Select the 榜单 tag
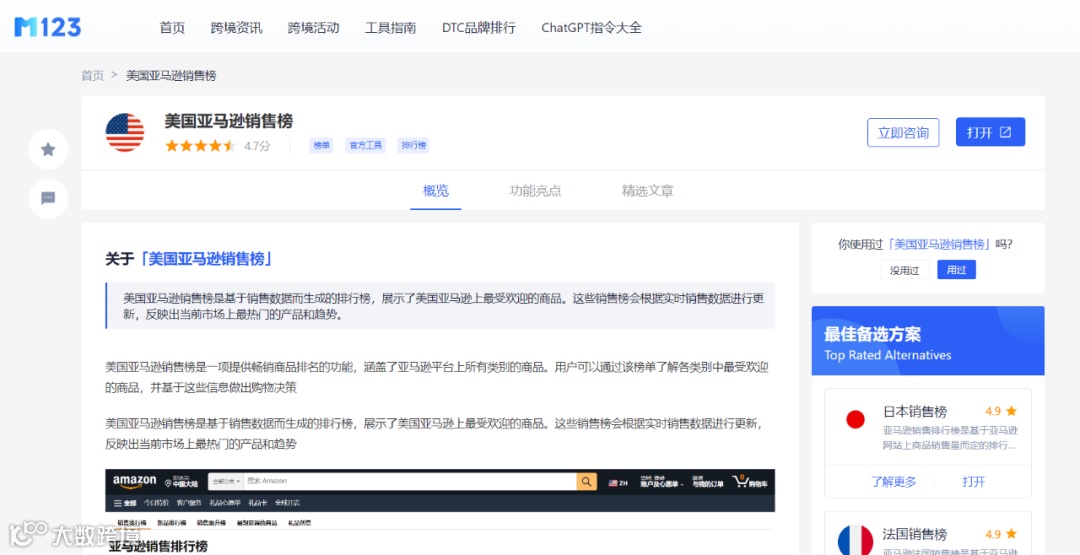 click(x=321, y=145)
